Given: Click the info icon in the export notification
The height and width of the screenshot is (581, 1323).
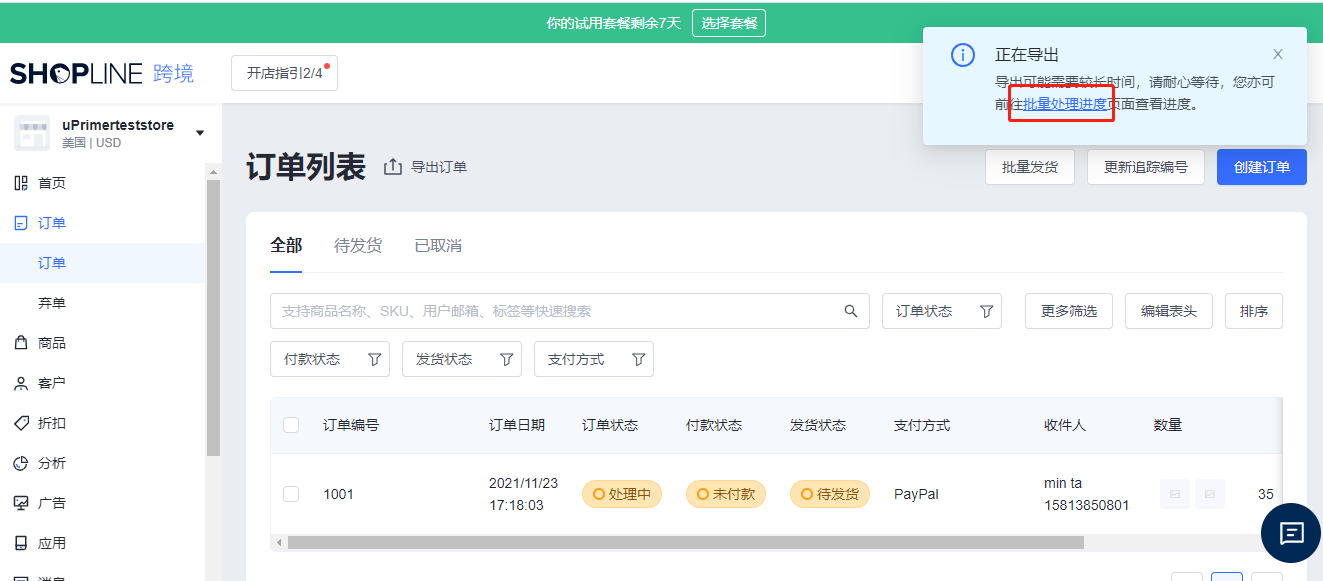Looking at the screenshot, I should coord(962,55).
